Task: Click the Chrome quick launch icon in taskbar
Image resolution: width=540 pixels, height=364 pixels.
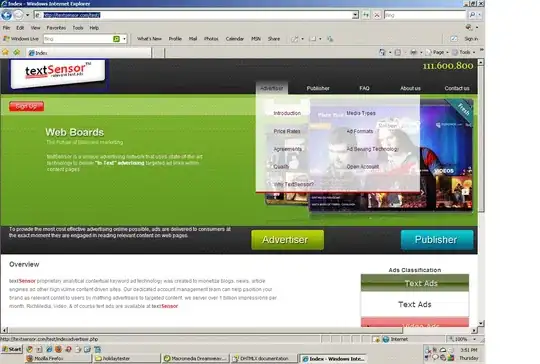Action: click(30, 349)
